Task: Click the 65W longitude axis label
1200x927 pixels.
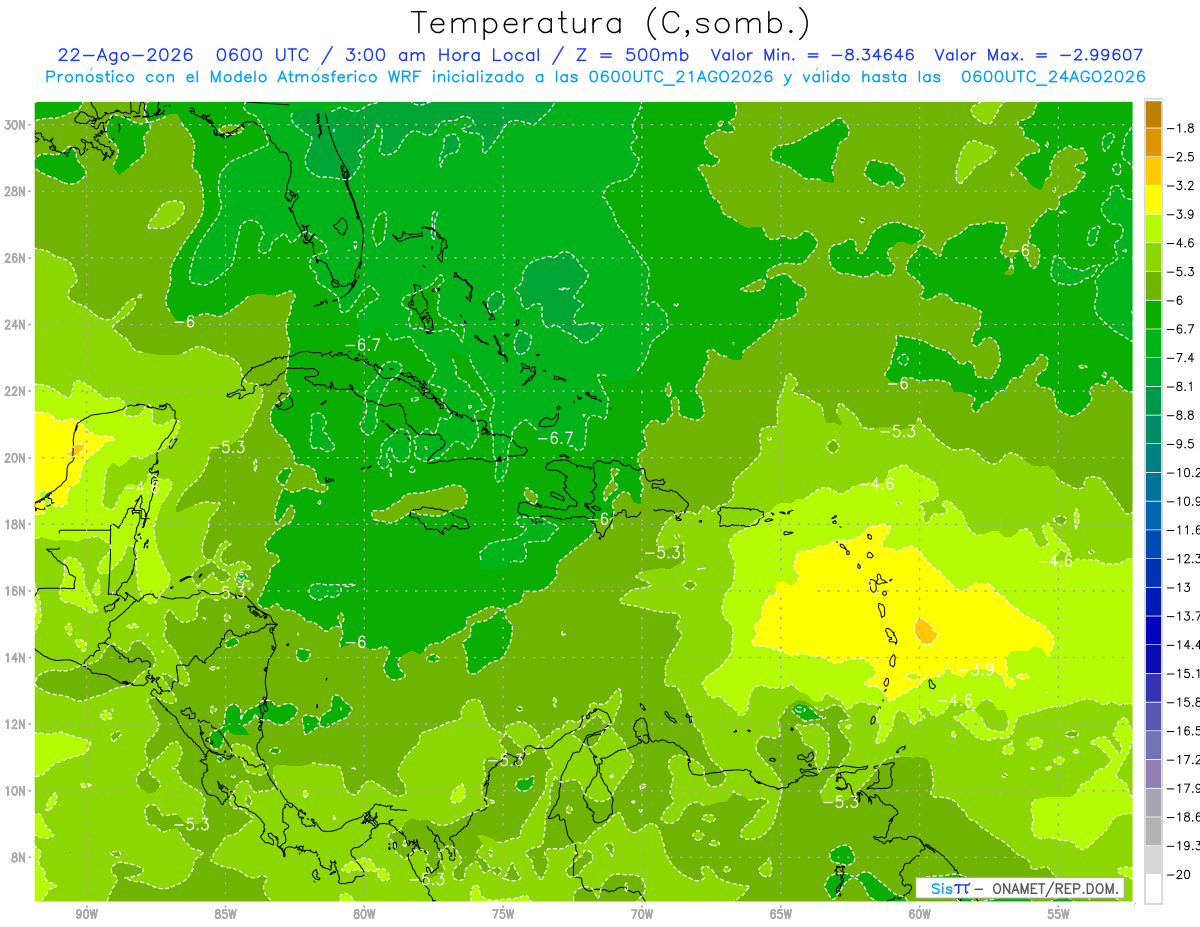Action: point(781,914)
